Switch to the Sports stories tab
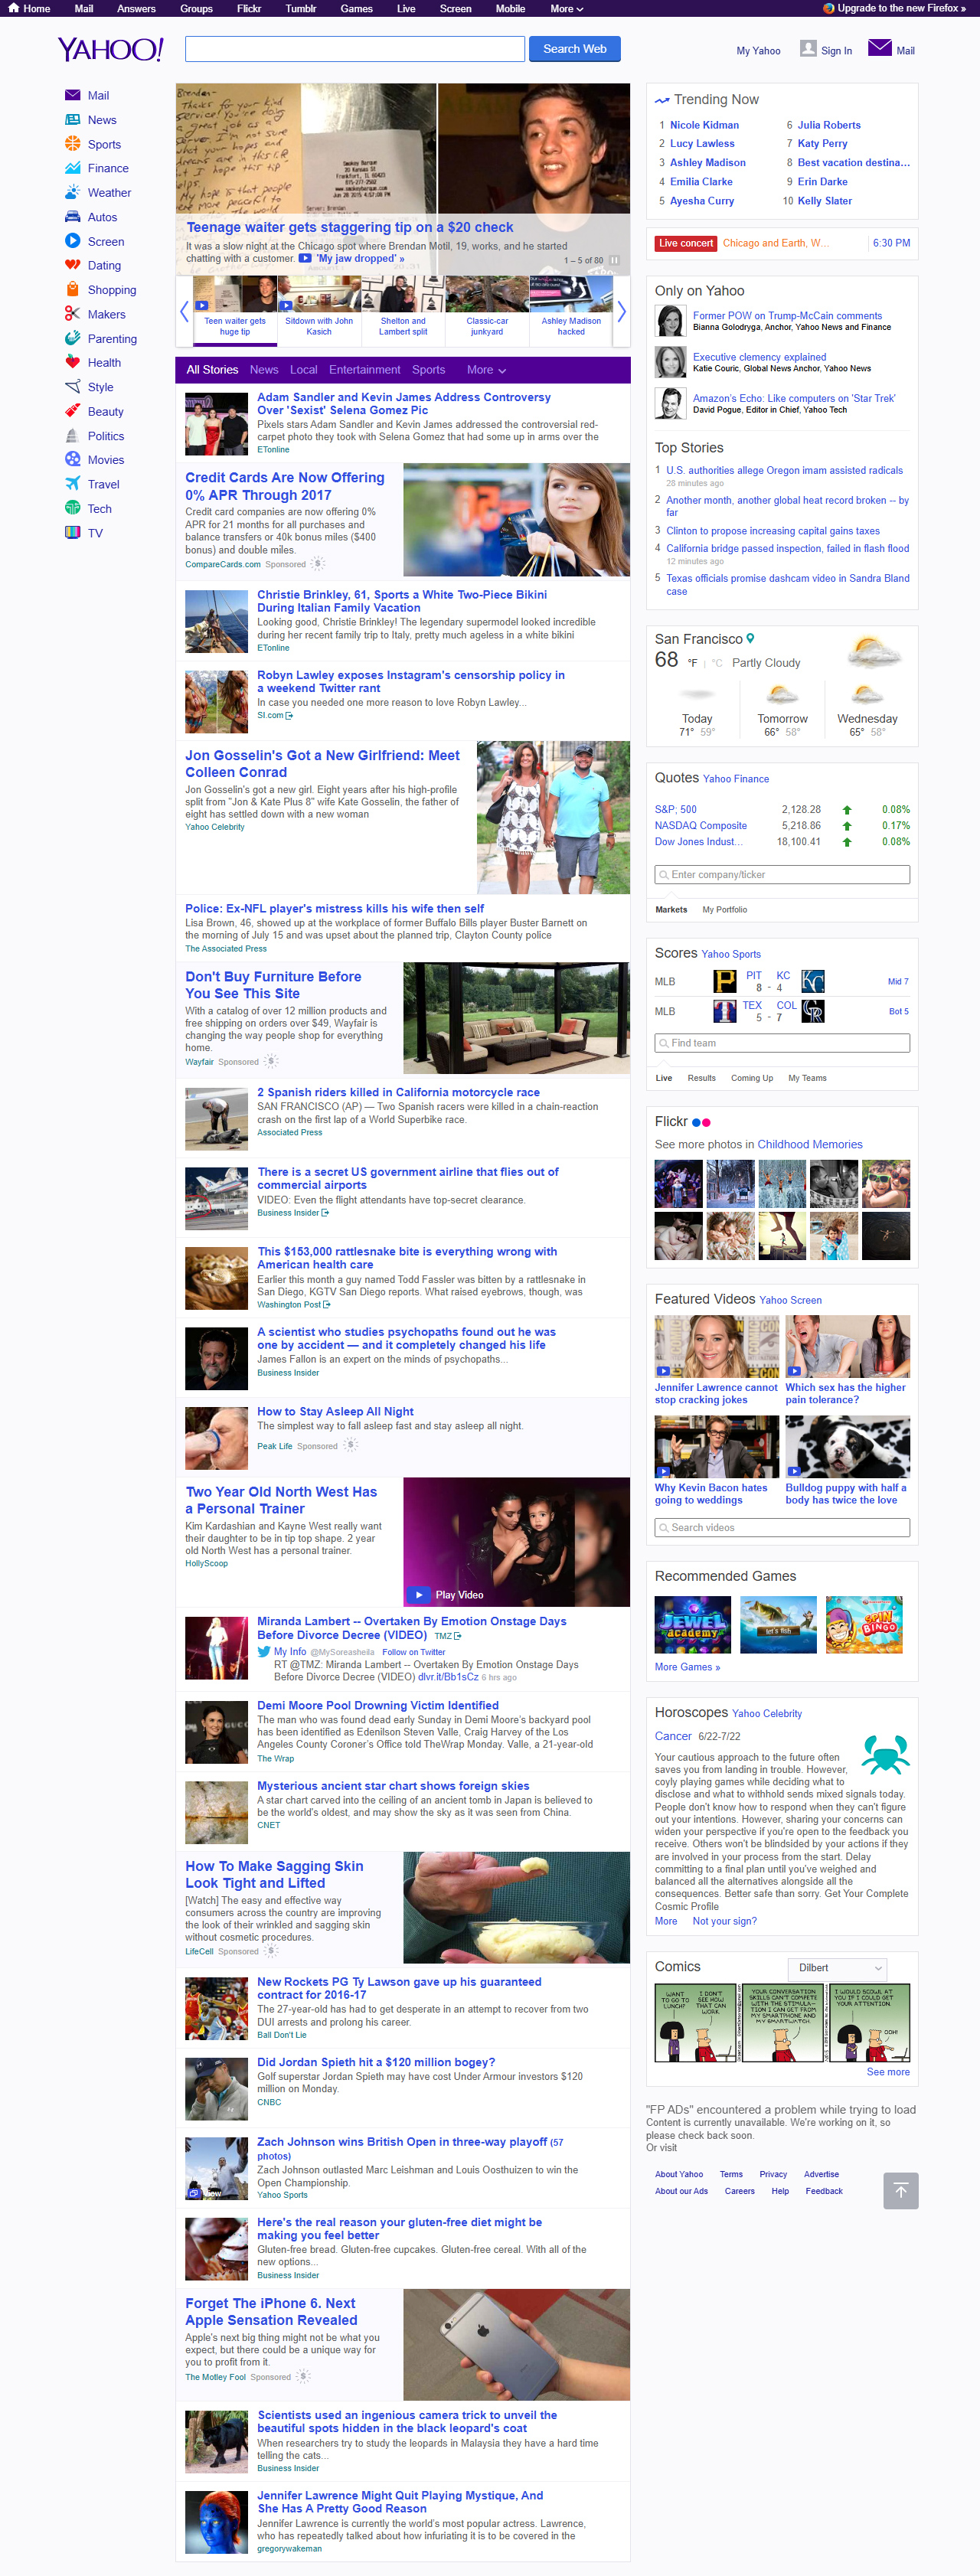Image resolution: width=980 pixels, height=2576 pixels. click(x=428, y=370)
